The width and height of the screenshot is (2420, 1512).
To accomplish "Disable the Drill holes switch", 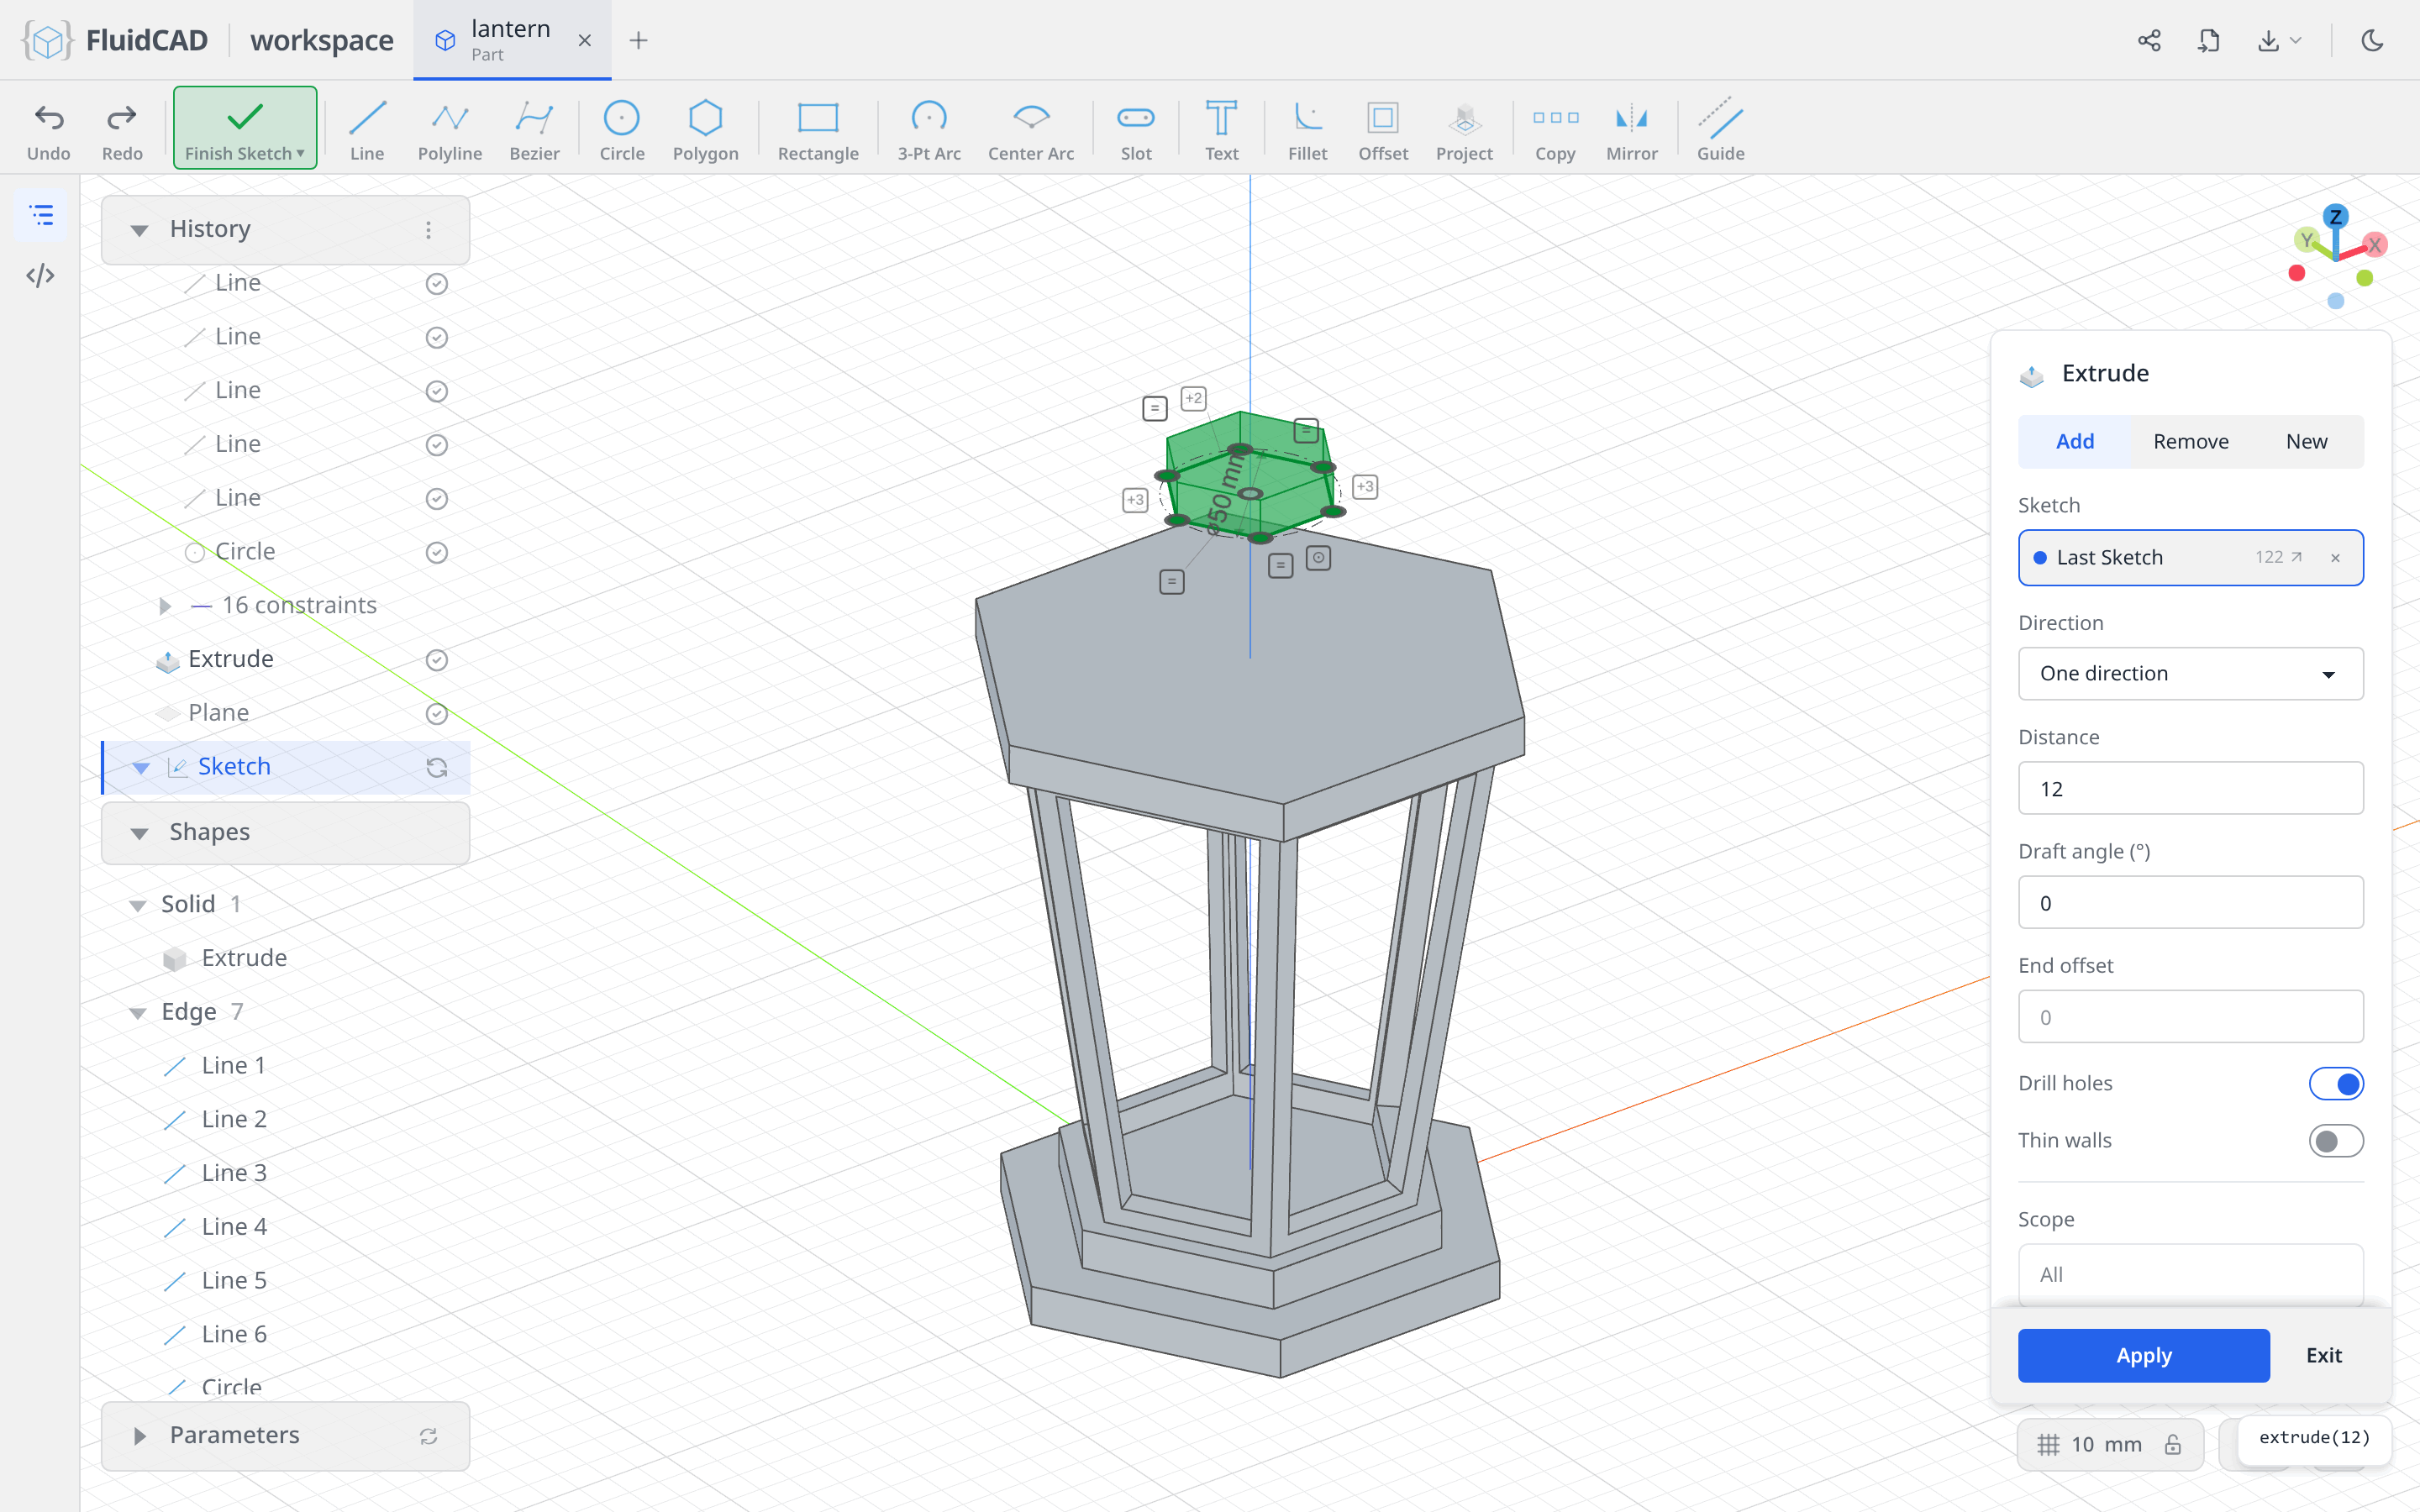I will 2335,1083.
